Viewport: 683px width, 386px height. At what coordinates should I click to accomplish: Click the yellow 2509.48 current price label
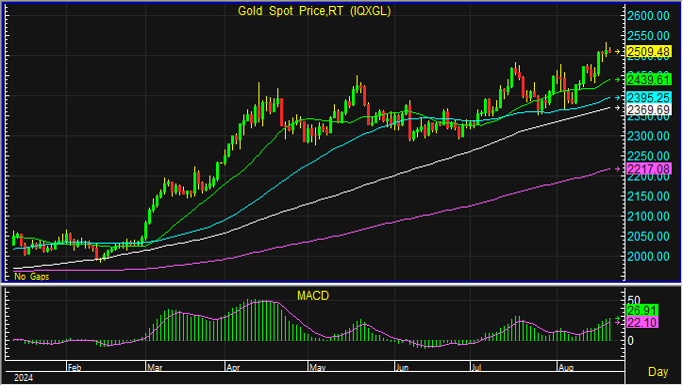coord(648,52)
